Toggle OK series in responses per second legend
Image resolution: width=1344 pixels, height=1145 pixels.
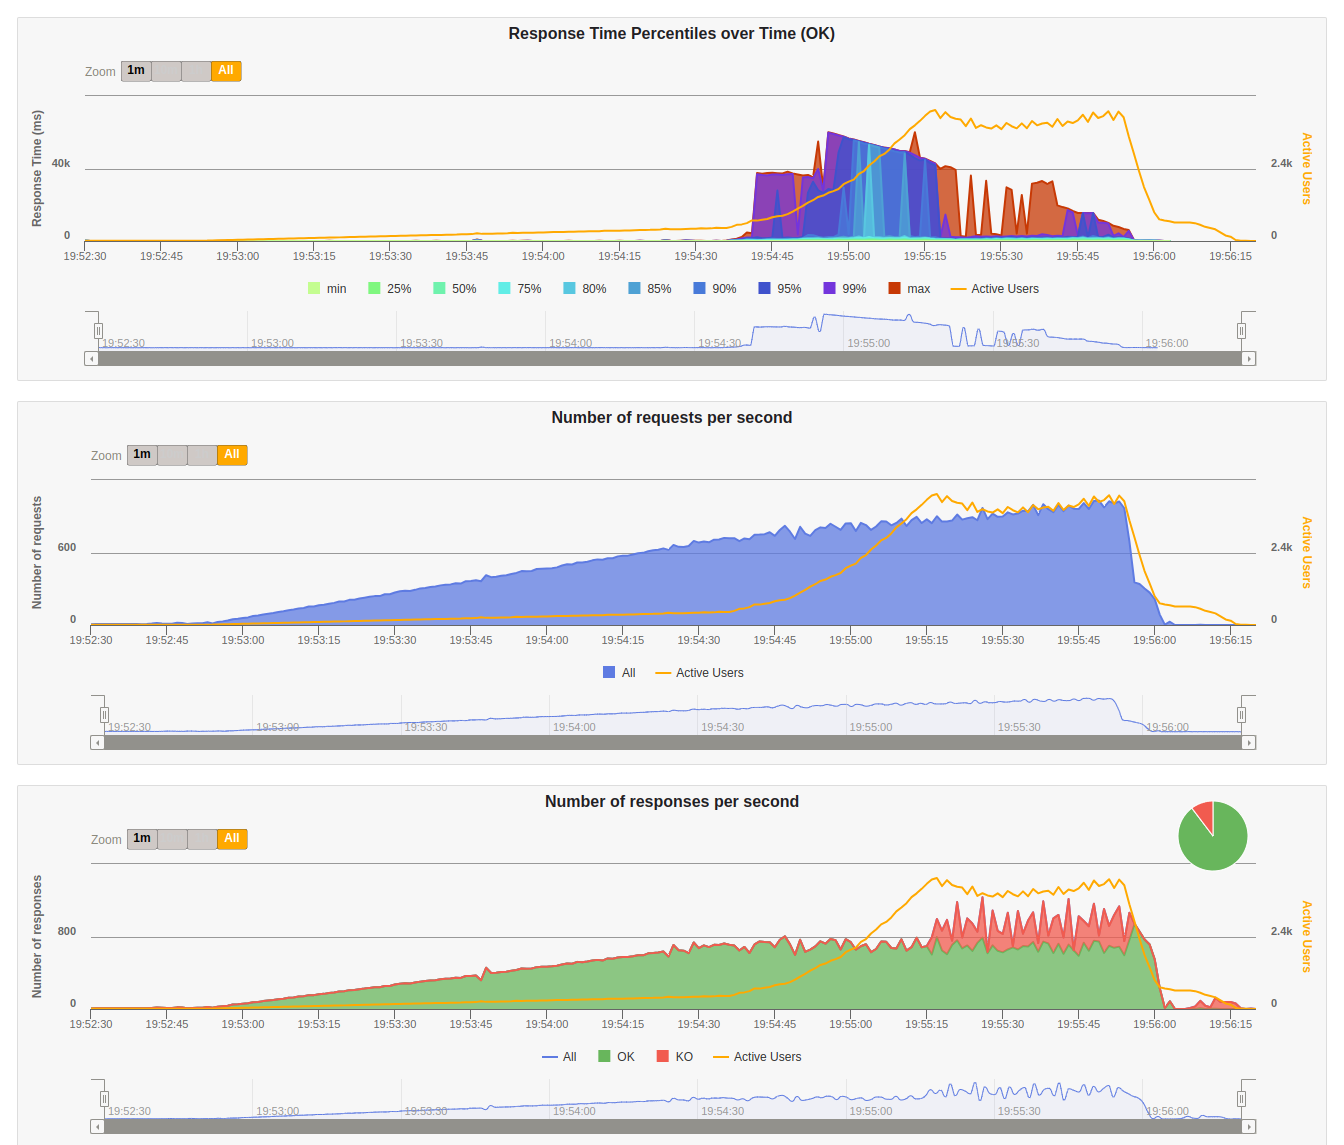click(616, 1057)
